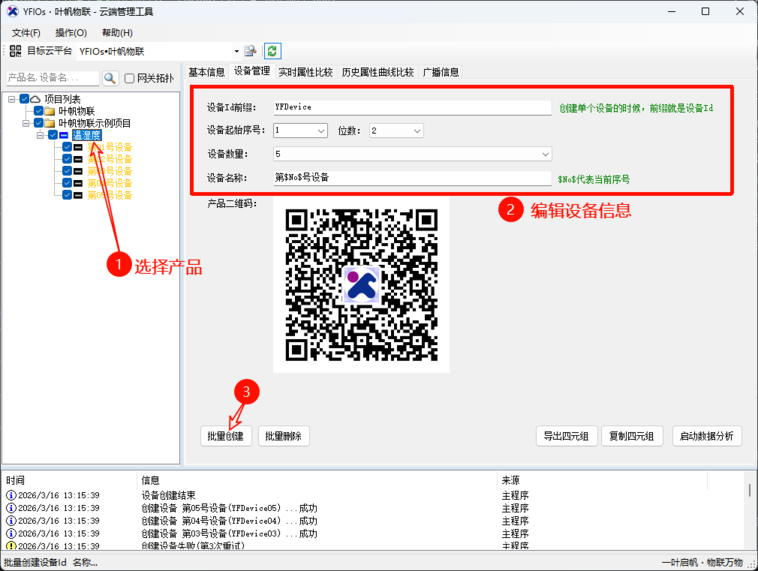Switch to the 实时属性比较 tab
Image resolution: width=758 pixels, height=571 pixels.
tap(305, 72)
